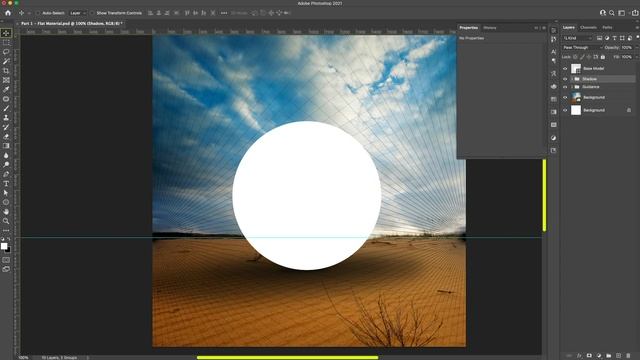This screenshot has height=360, width=640.
Task: Select the Eyedropper tool
Action: coord(6,89)
